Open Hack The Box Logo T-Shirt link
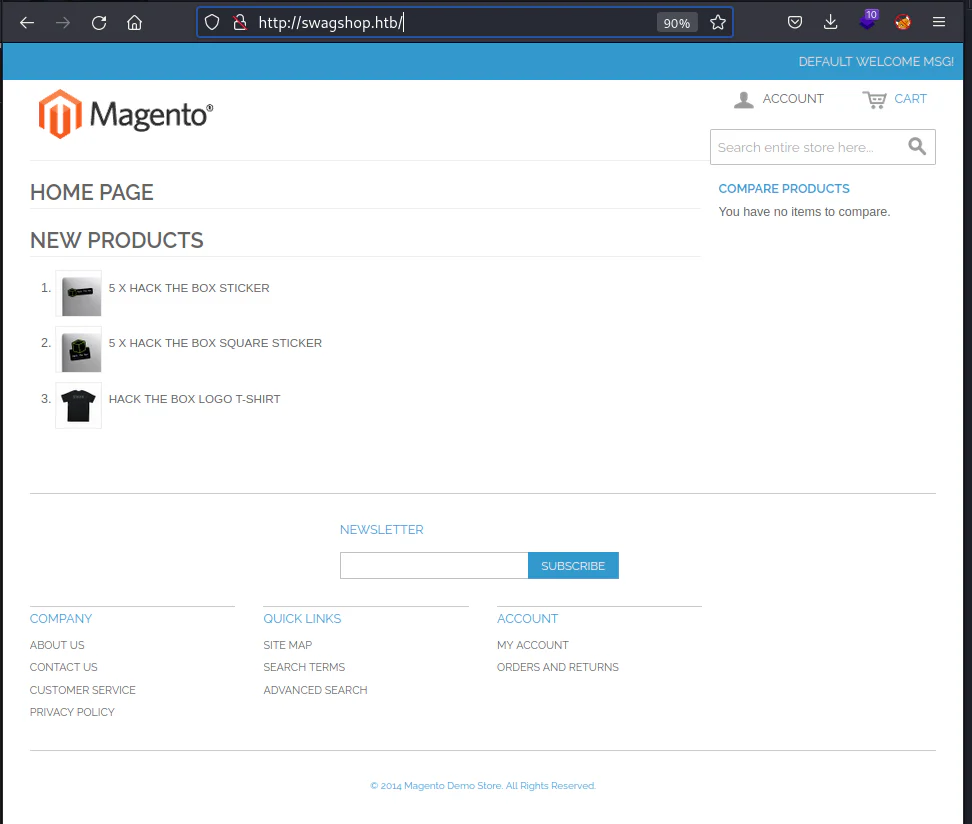The height and width of the screenshot is (824, 972). (x=195, y=399)
